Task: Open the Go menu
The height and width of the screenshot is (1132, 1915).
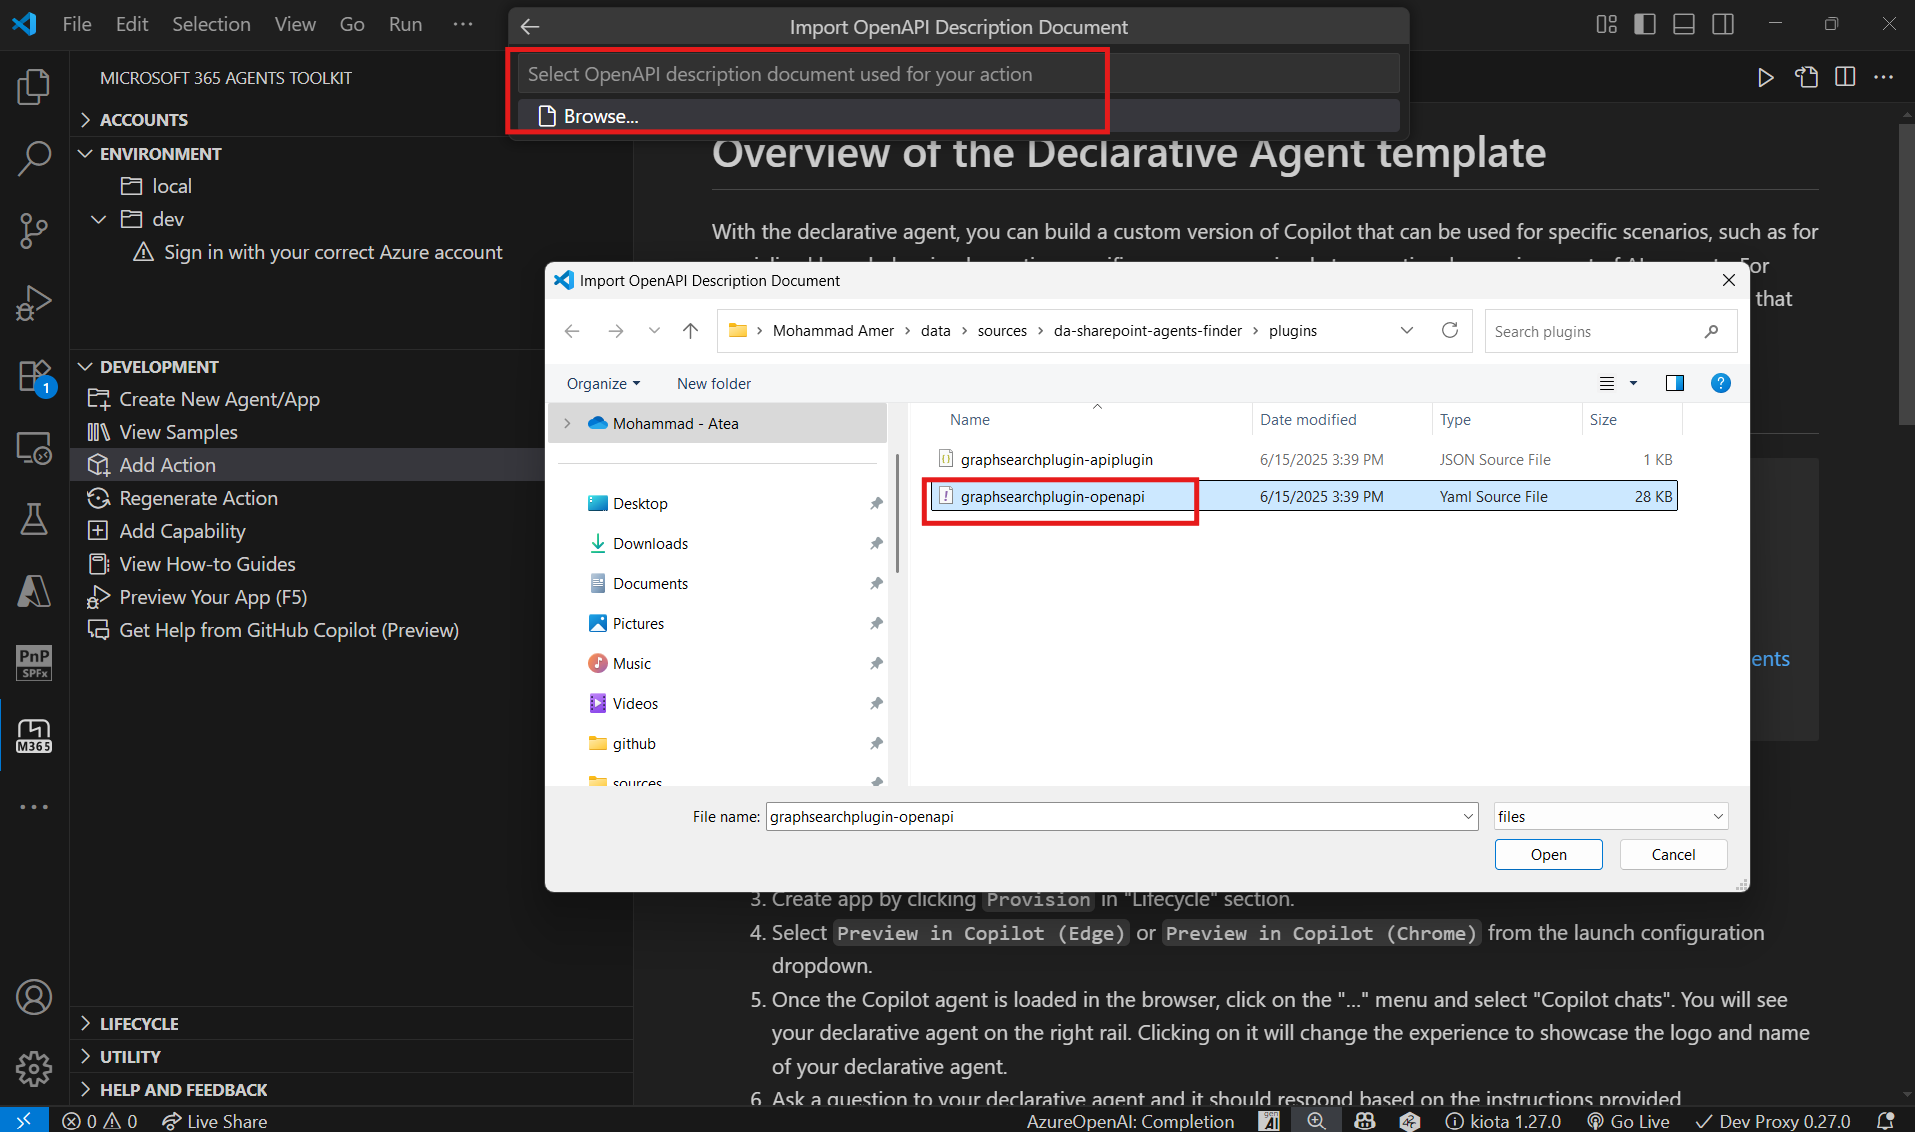Action: pyautogui.click(x=352, y=24)
